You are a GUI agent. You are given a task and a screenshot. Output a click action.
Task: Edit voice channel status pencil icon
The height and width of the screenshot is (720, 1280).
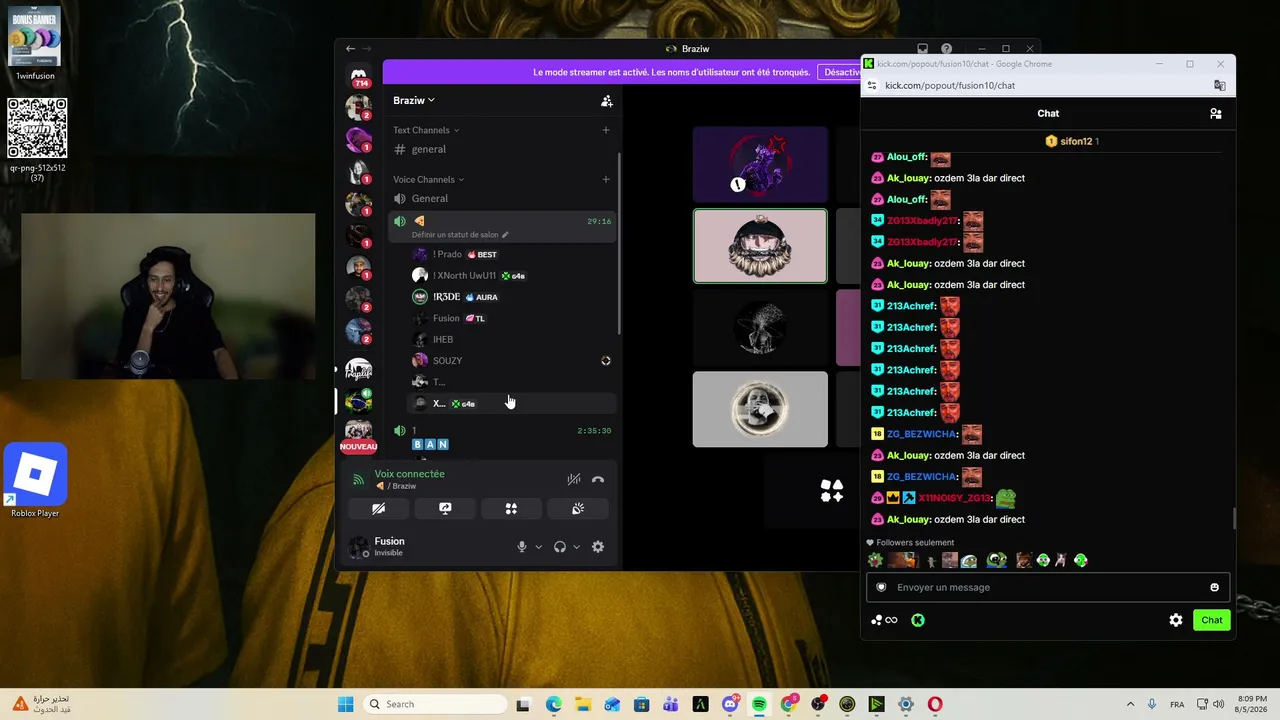[505, 235]
